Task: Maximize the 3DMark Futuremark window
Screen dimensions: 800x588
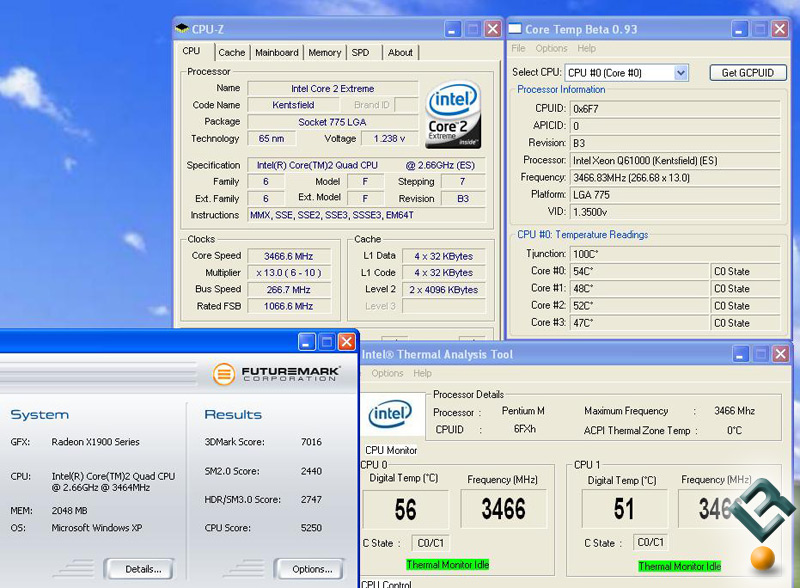Action: (327, 341)
